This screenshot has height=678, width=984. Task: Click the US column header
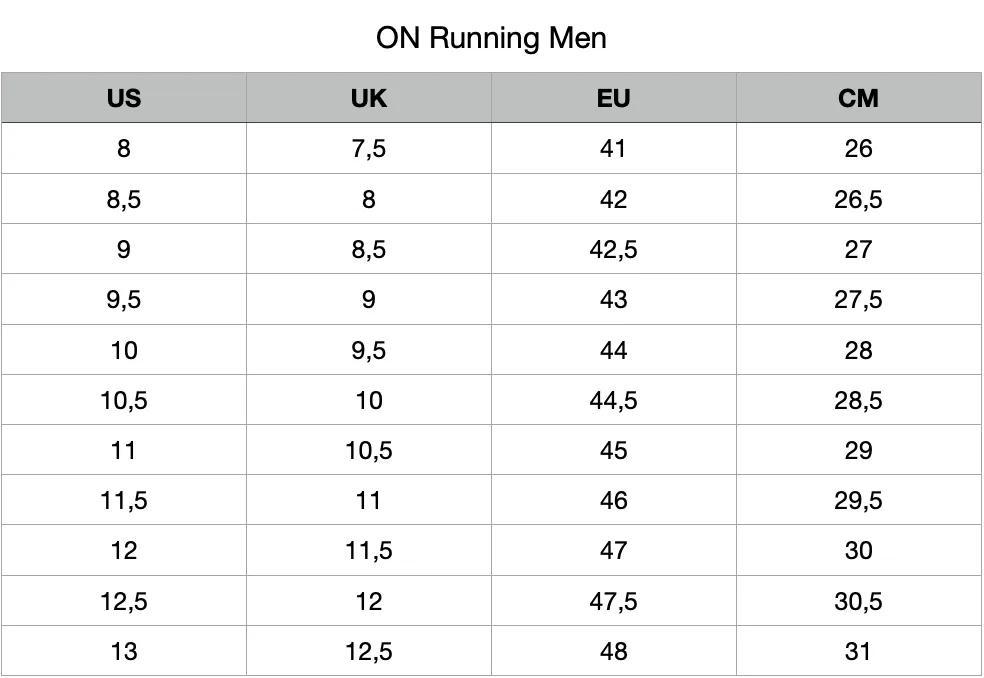coord(124,98)
